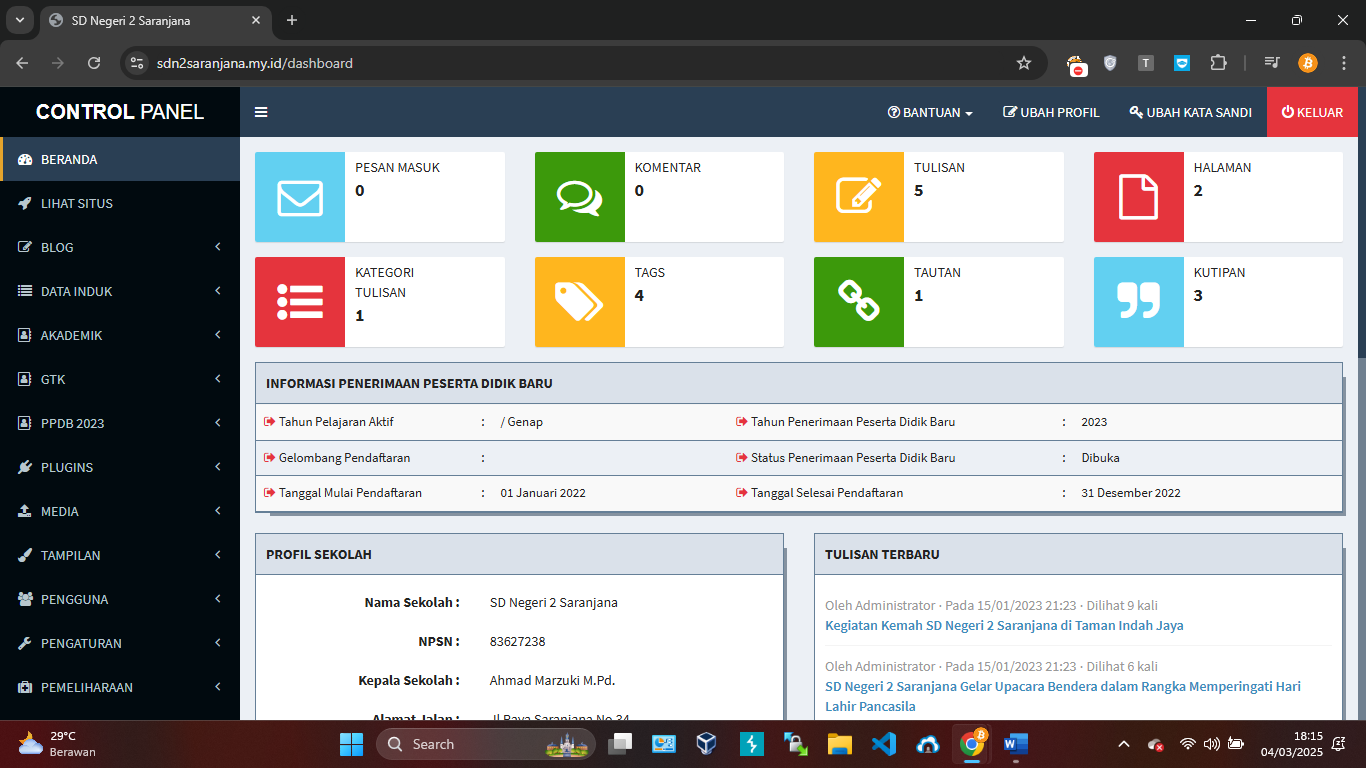
Task: Click the Halaman page icon
Action: [1139, 197]
